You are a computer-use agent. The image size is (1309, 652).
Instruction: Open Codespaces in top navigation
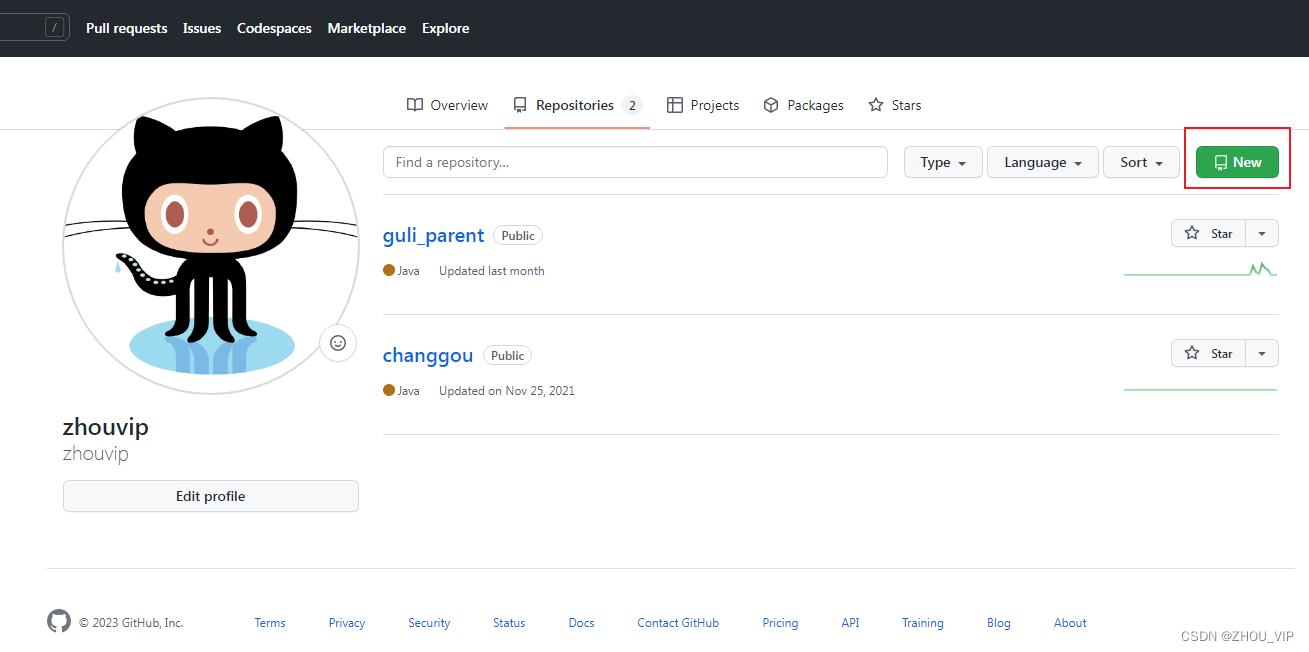click(x=274, y=28)
